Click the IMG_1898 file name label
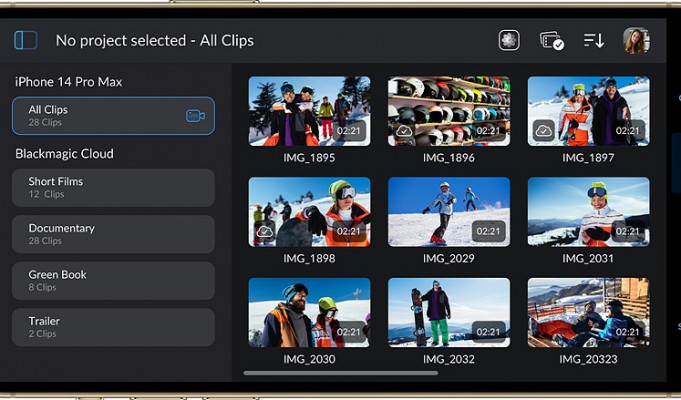This screenshot has height=400, width=681. tap(309, 258)
